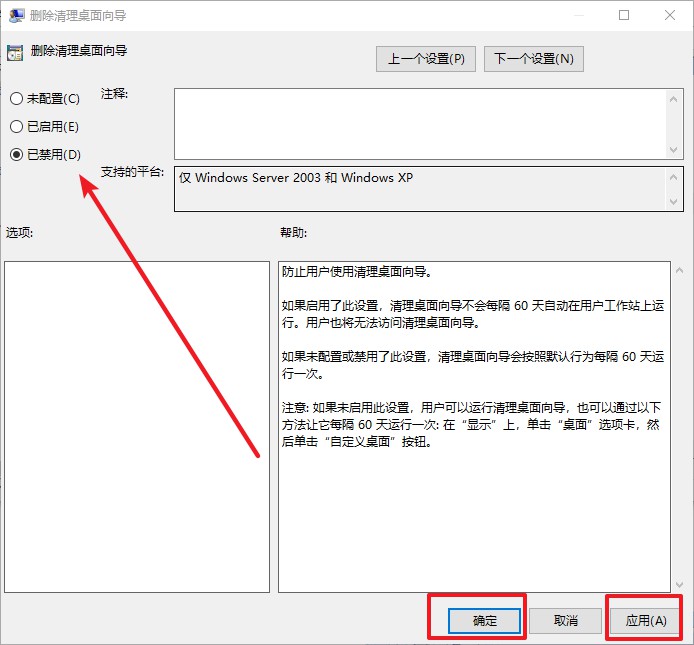
Task: Maximize the 删除清理桌面向导 window
Action: [624, 15]
